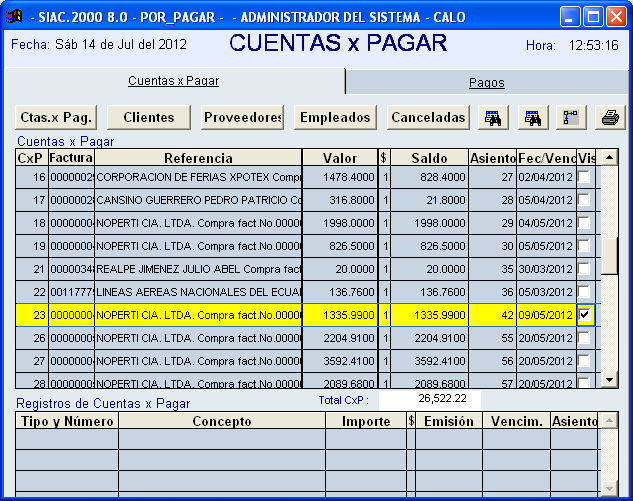Click the connected-nodes layout icon in toolbar
Viewport: 633px width, 501px height.
pyautogui.click(x=571, y=117)
